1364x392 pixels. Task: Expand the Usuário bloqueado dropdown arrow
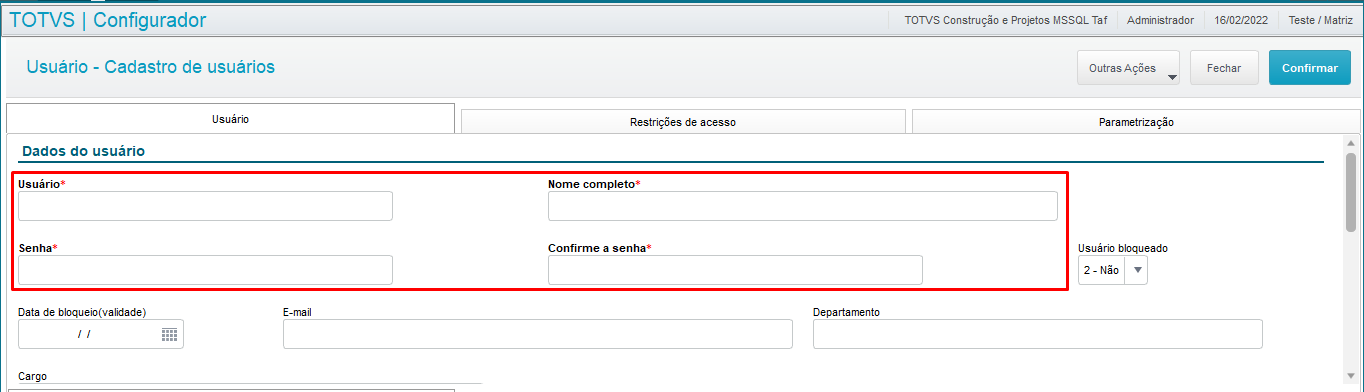[1136, 270]
